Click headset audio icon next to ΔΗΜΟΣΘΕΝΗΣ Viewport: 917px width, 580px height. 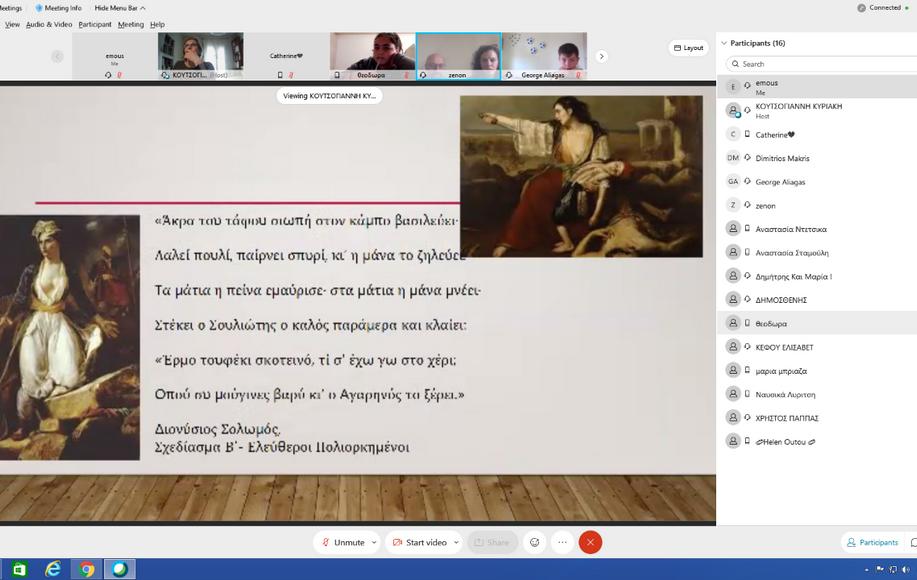tap(747, 299)
